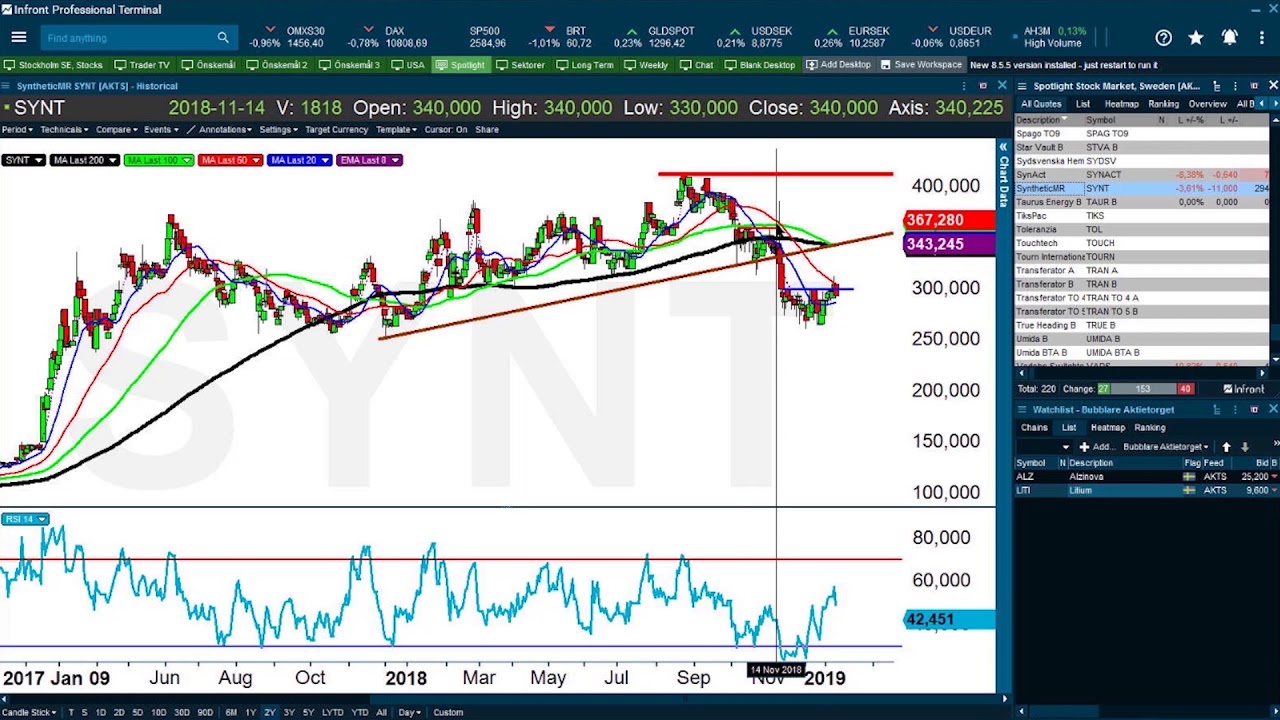
Task: Open RSI 14 indicator dropdown
Action: click(x=25, y=519)
